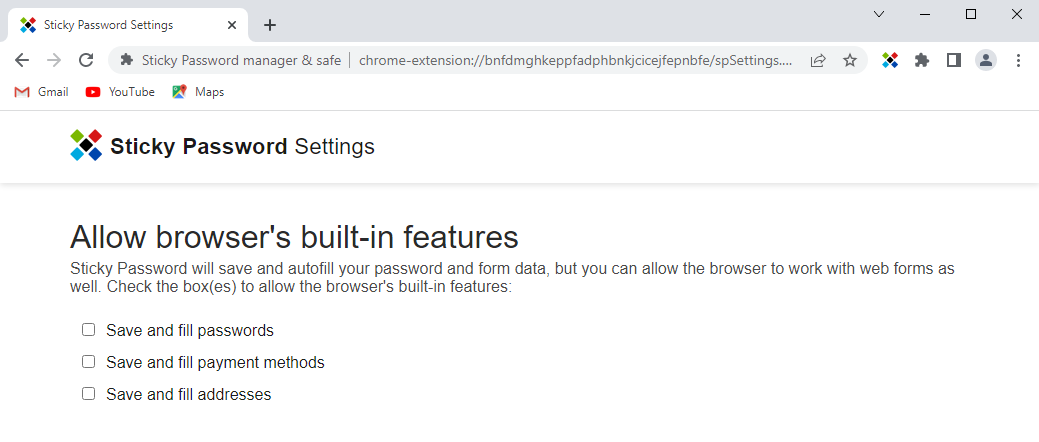Toggle the browser side panel icon

[954, 60]
